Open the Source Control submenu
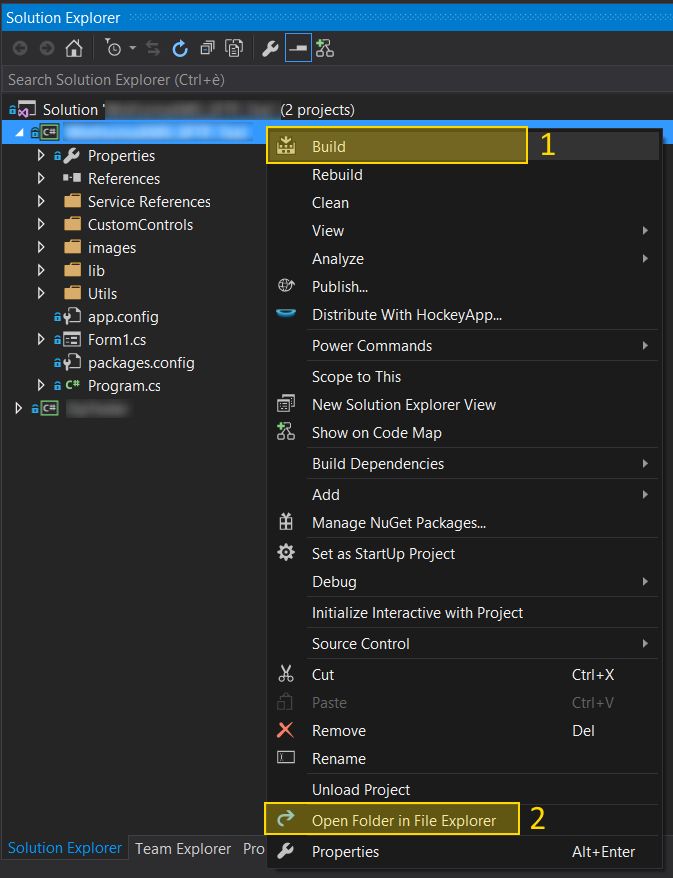This screenshot has height=878, width=673. coord(462,644)
